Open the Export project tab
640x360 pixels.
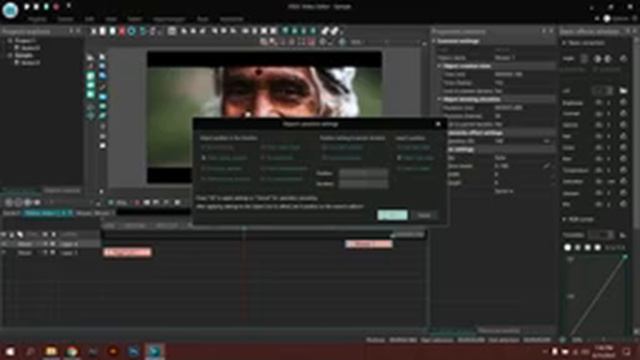tap(169, 19)
